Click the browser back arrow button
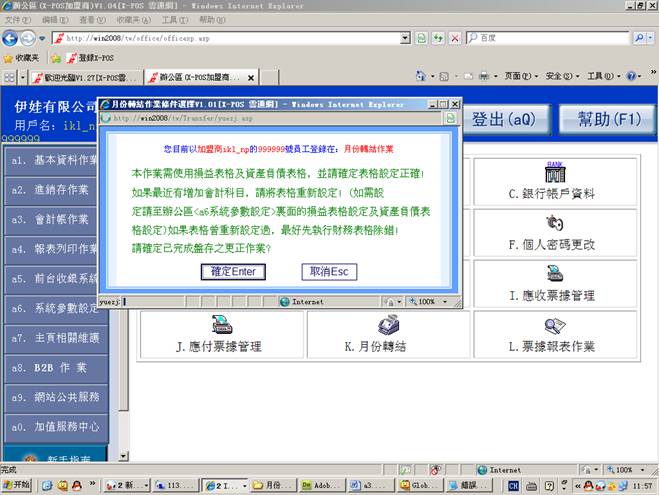 pyautogui.click(x=13, y=37)
